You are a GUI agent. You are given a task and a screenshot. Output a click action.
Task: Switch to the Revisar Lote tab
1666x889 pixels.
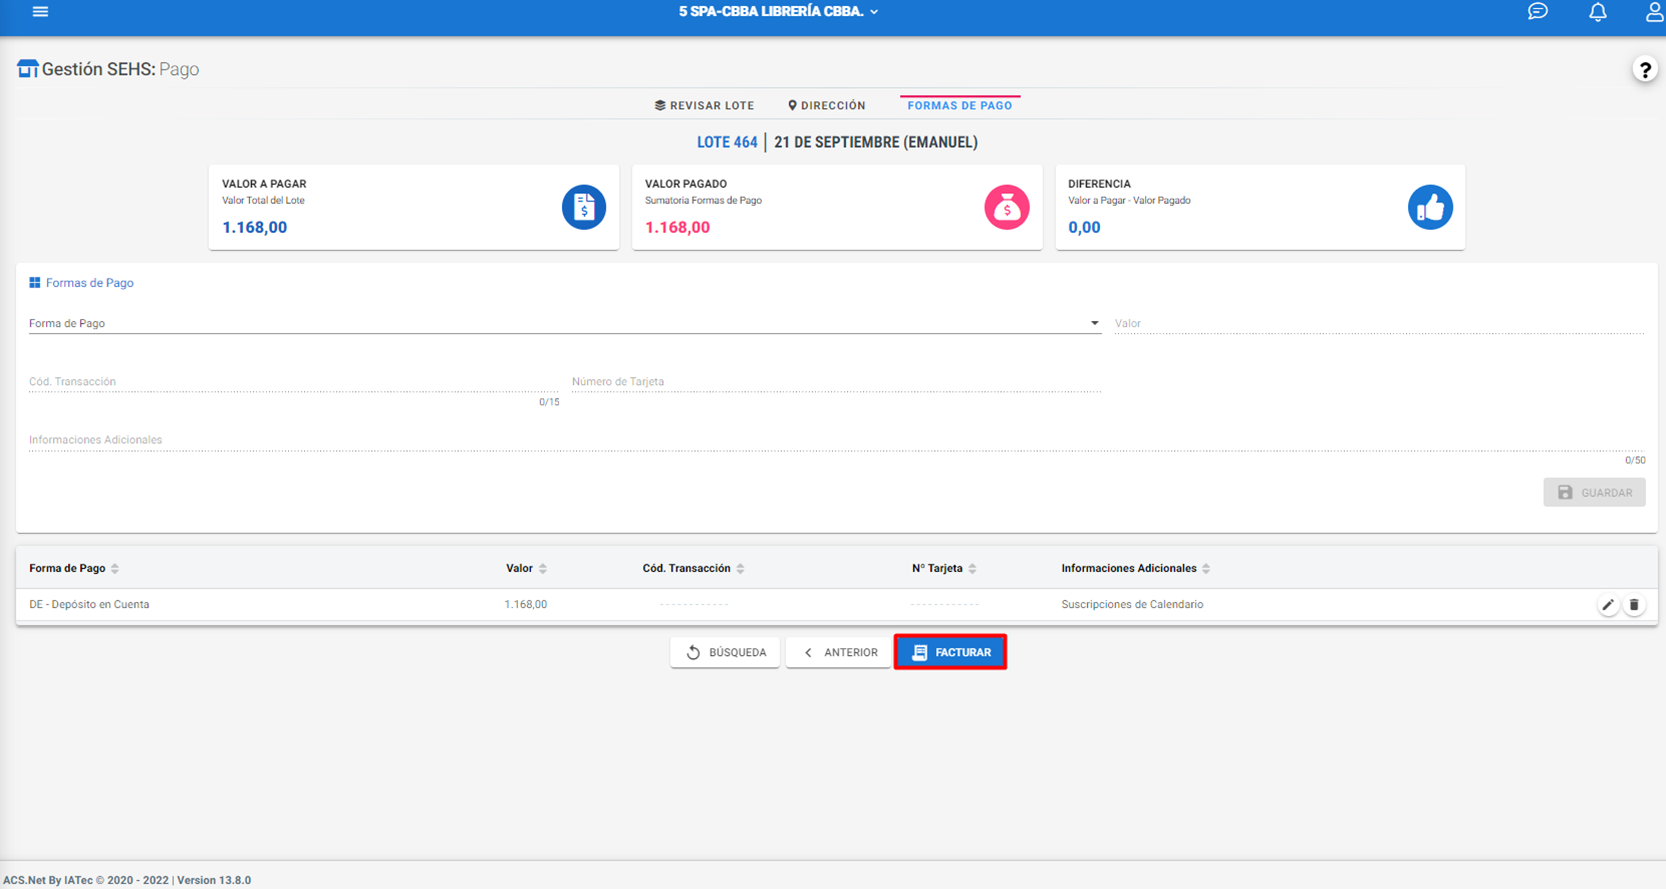704,105
